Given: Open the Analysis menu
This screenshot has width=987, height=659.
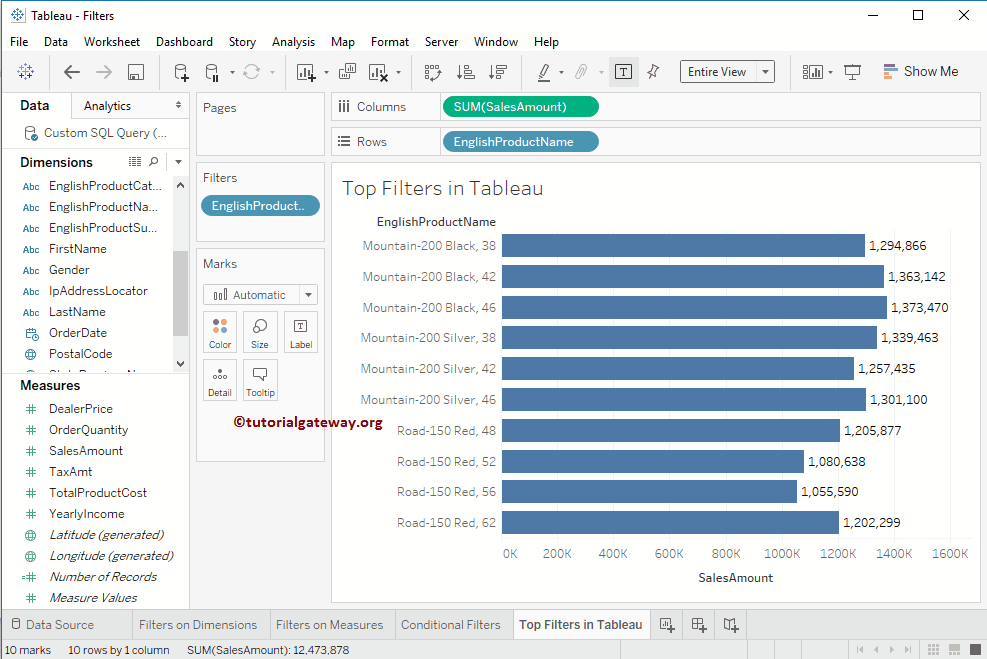Looking at the screenshot, I should point(293,41).
